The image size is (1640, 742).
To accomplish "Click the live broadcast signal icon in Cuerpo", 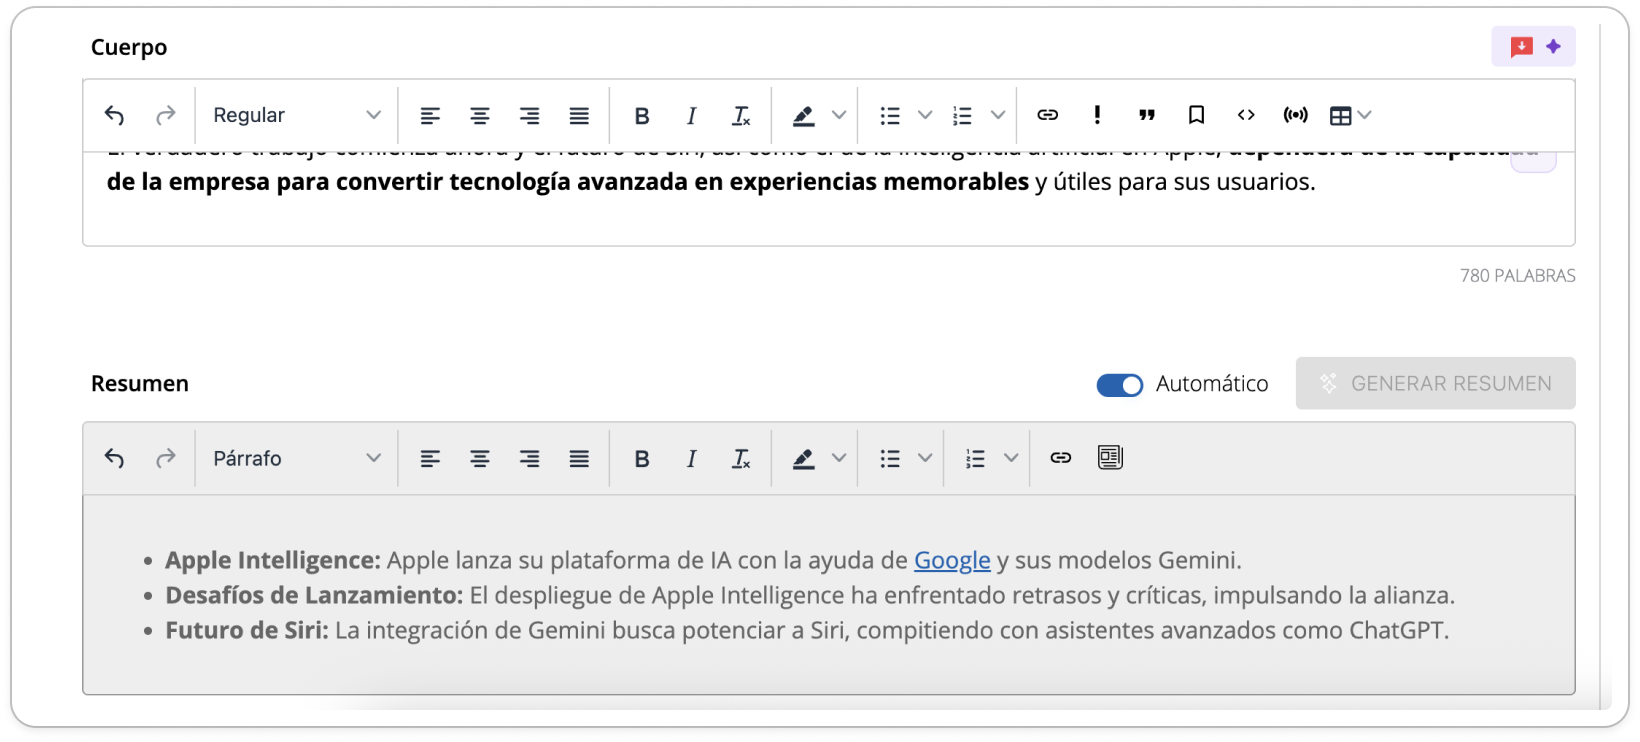I will pyautogui.click(x=1296, y=115).
